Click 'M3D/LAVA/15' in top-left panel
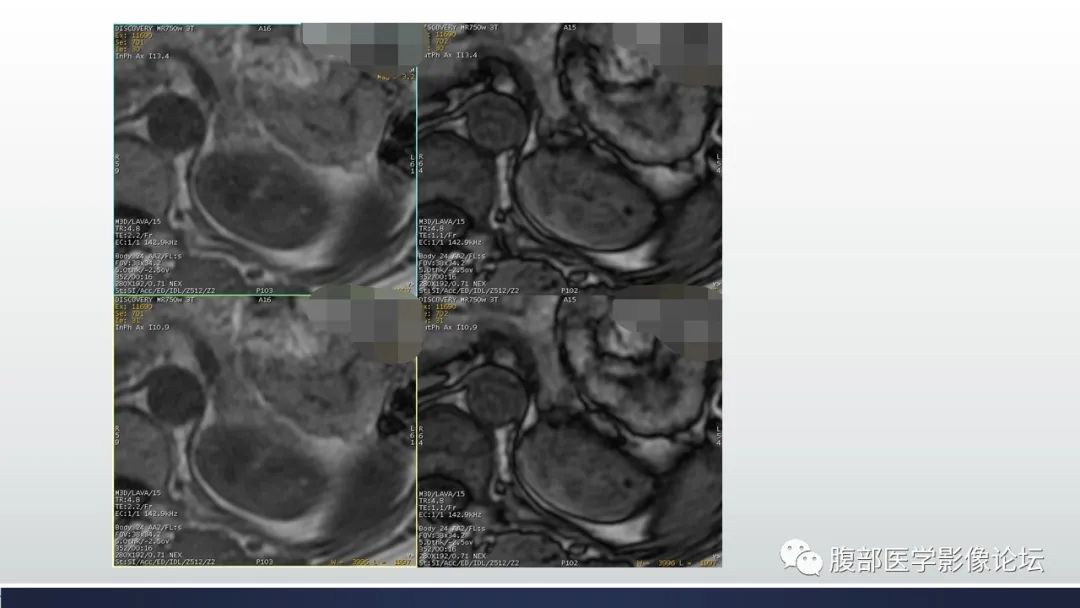 click(x=138, y=222)
